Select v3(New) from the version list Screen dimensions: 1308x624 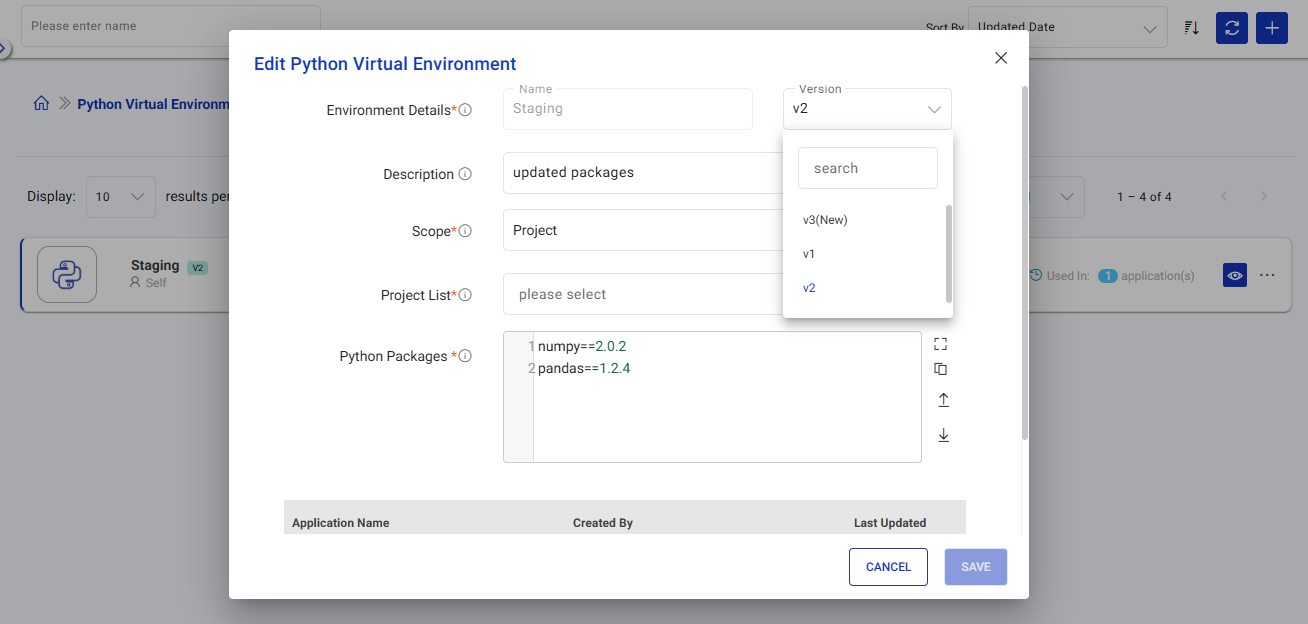tap(825, 220)
